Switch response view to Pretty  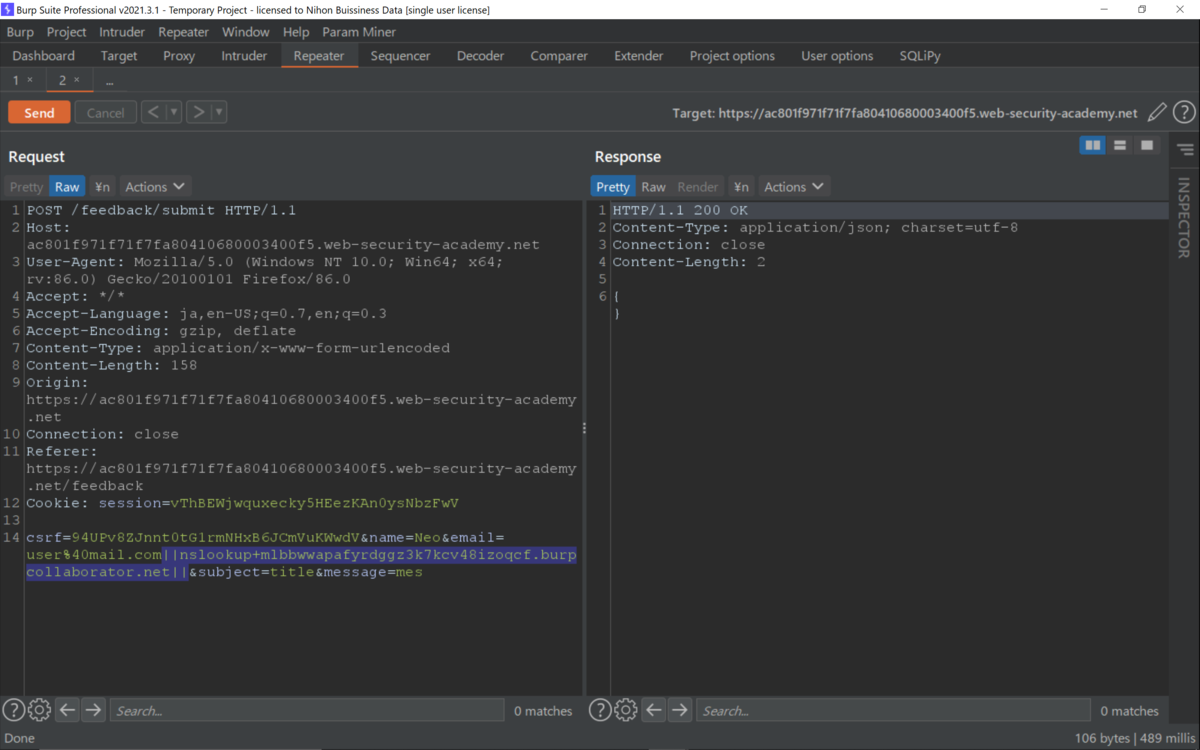coord(613,187)
